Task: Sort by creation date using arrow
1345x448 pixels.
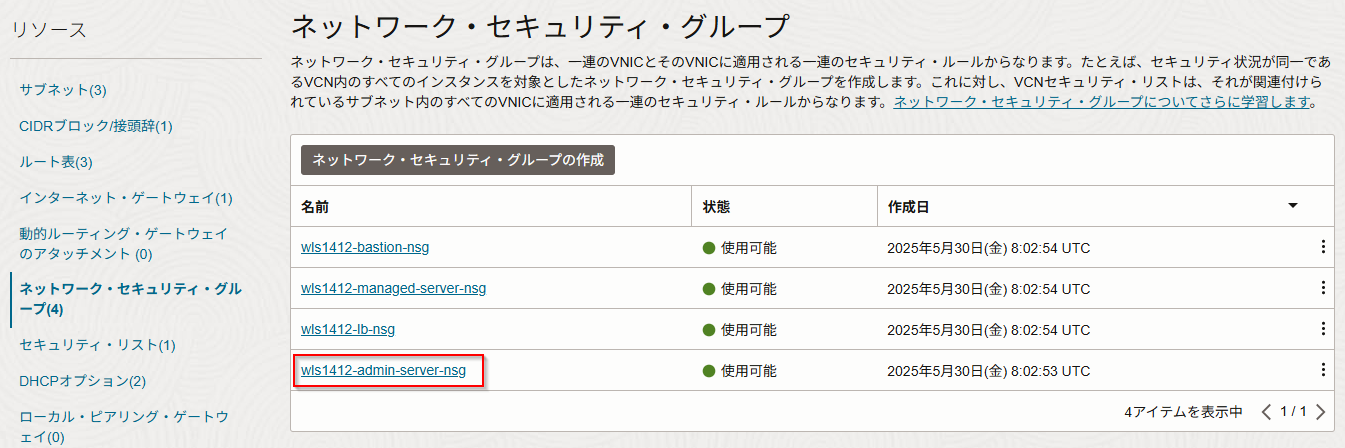Action: (1292, 206)
